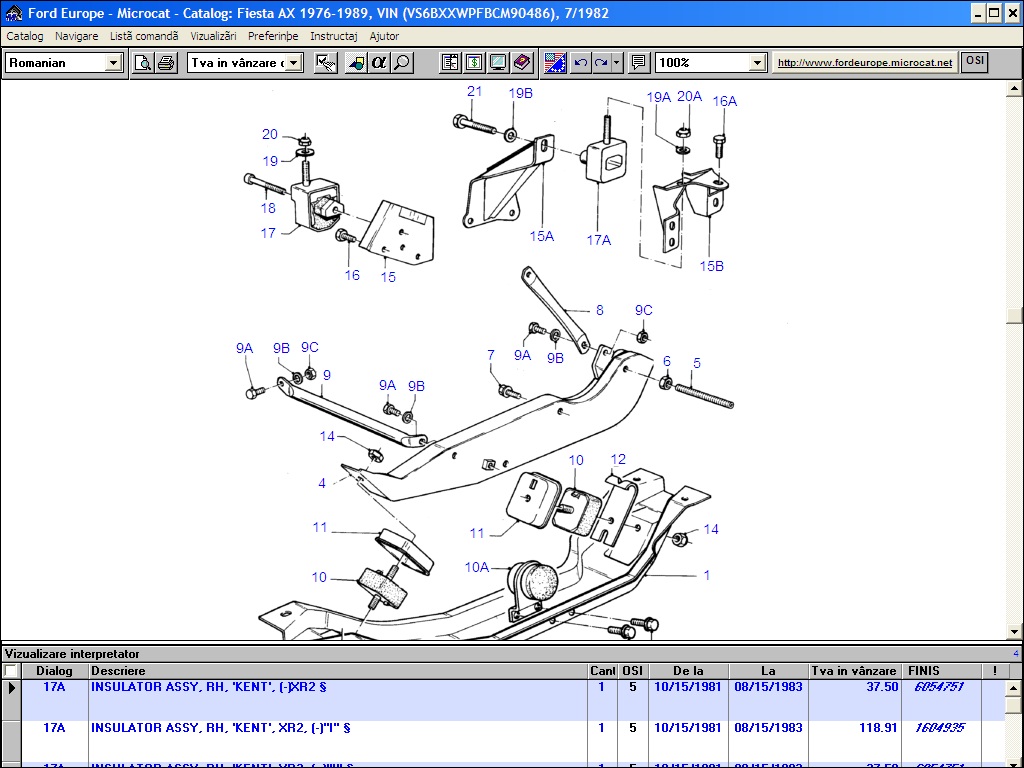Click the alpha symbol search icon
The image size is (1024, 768).
379,63
